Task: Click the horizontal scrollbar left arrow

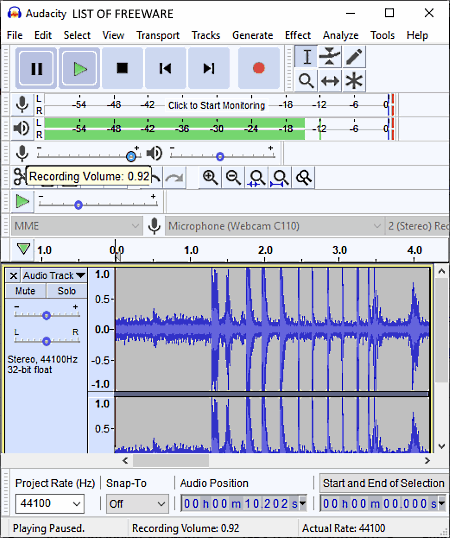Action: (125, 460)
